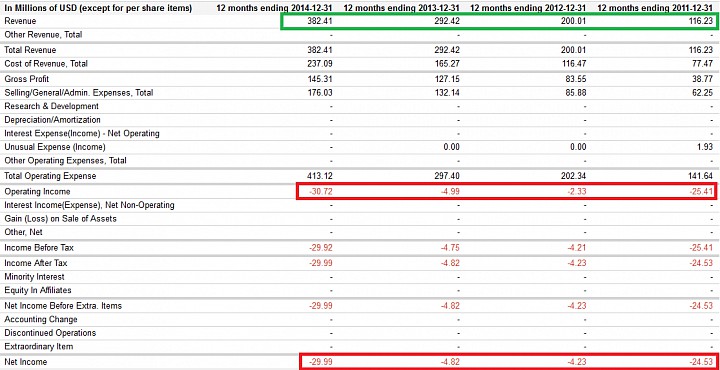Click the 2013 Income After Tax value -4.82
Viewport: 720px width, 370px height.
(x=450, y=263)
